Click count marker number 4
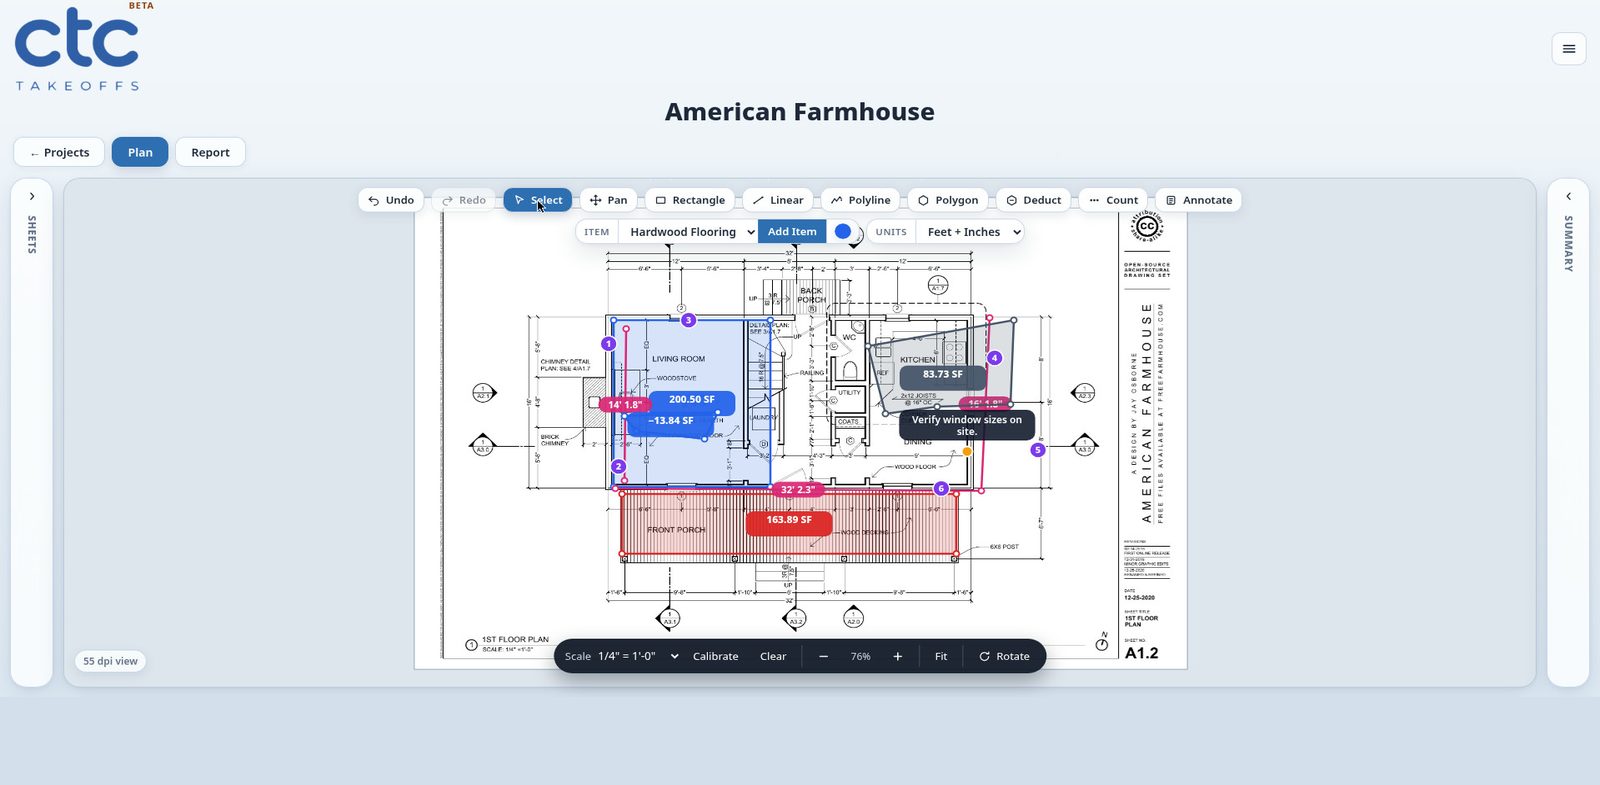 coord(994,358)
